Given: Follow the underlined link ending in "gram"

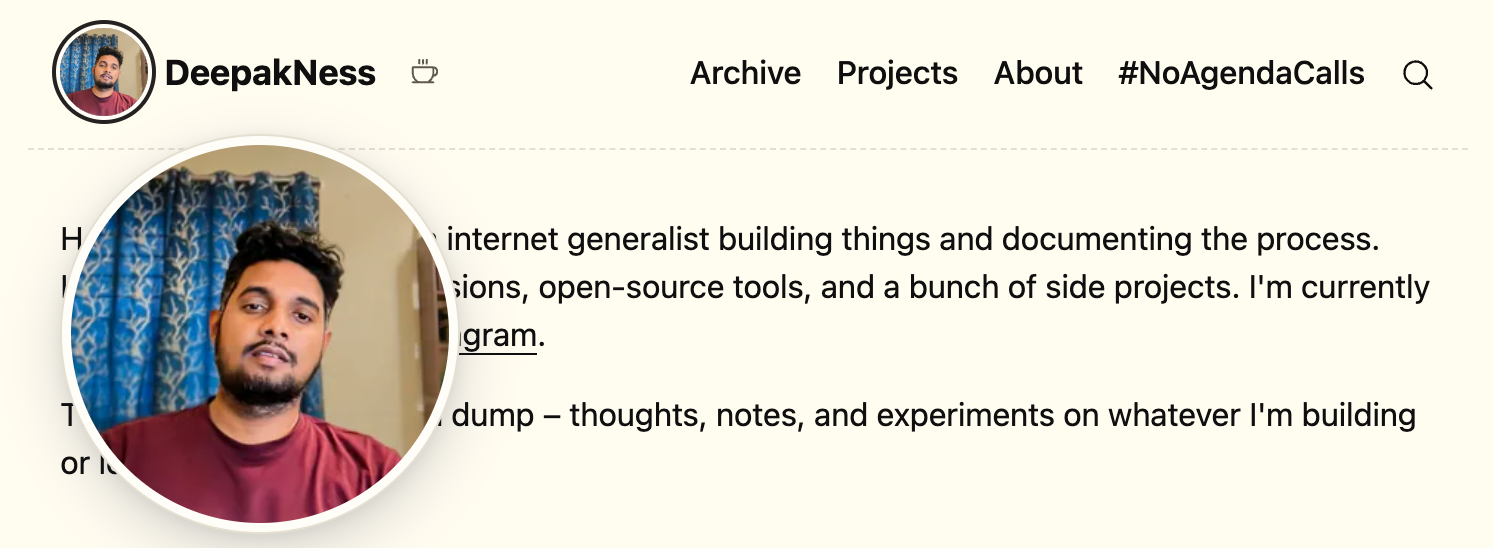Looking at the screenshot, I should point(493,336).
